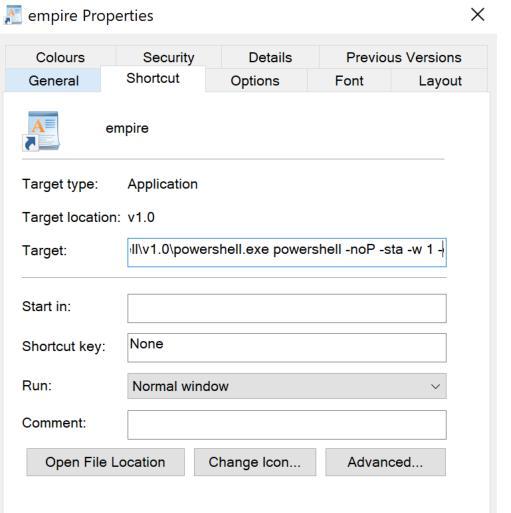Click the Shortcut key field showing None

[x=287, y=348]
